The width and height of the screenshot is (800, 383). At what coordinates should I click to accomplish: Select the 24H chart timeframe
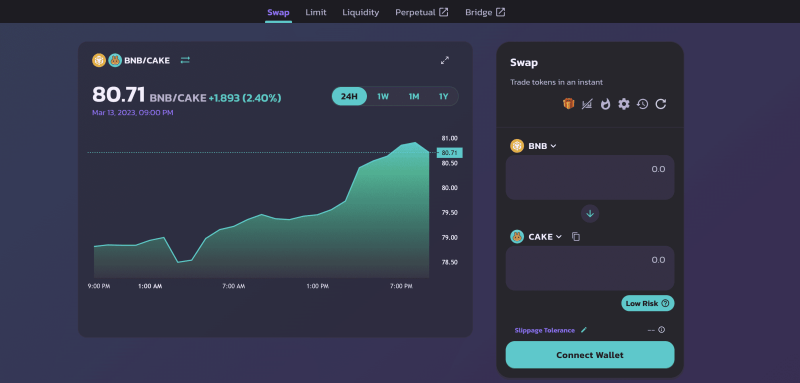(349, 96)
